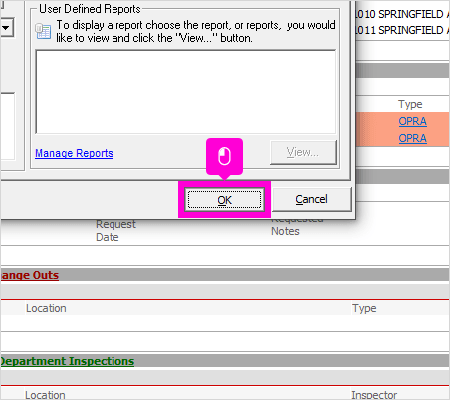
Task: Click the Request Date column header
Action: pos(116,231)
